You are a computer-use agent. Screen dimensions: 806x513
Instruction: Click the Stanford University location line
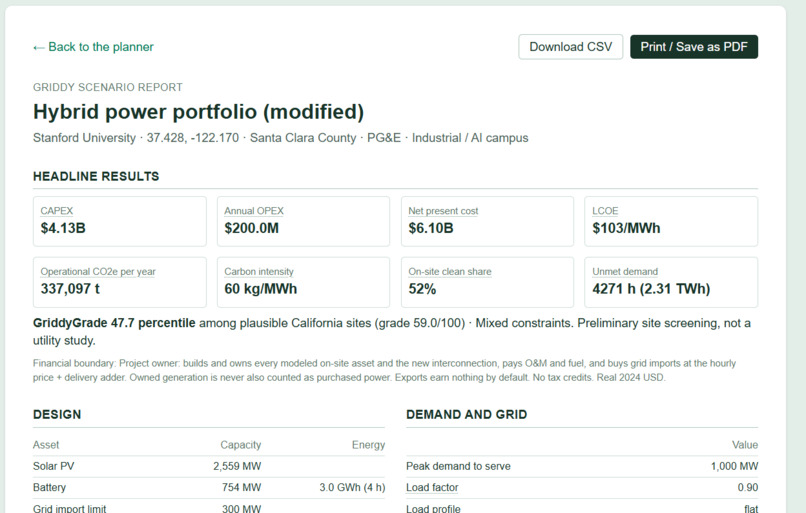coord(281,138)
